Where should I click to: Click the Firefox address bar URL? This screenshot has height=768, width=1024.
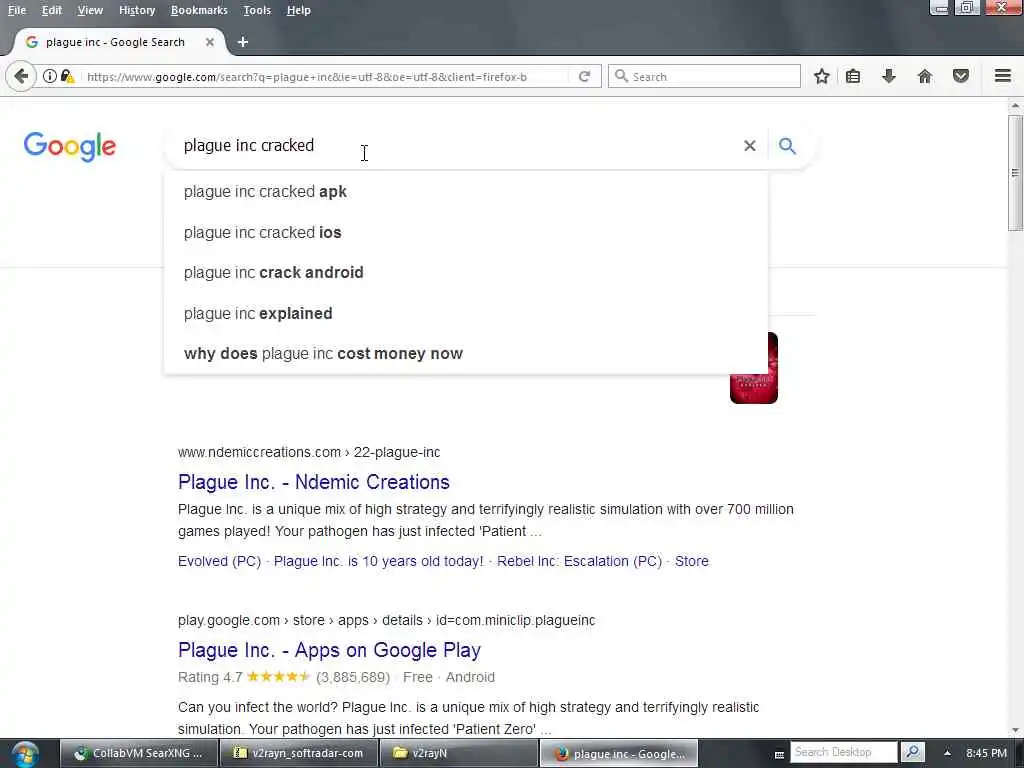[307, 76]
